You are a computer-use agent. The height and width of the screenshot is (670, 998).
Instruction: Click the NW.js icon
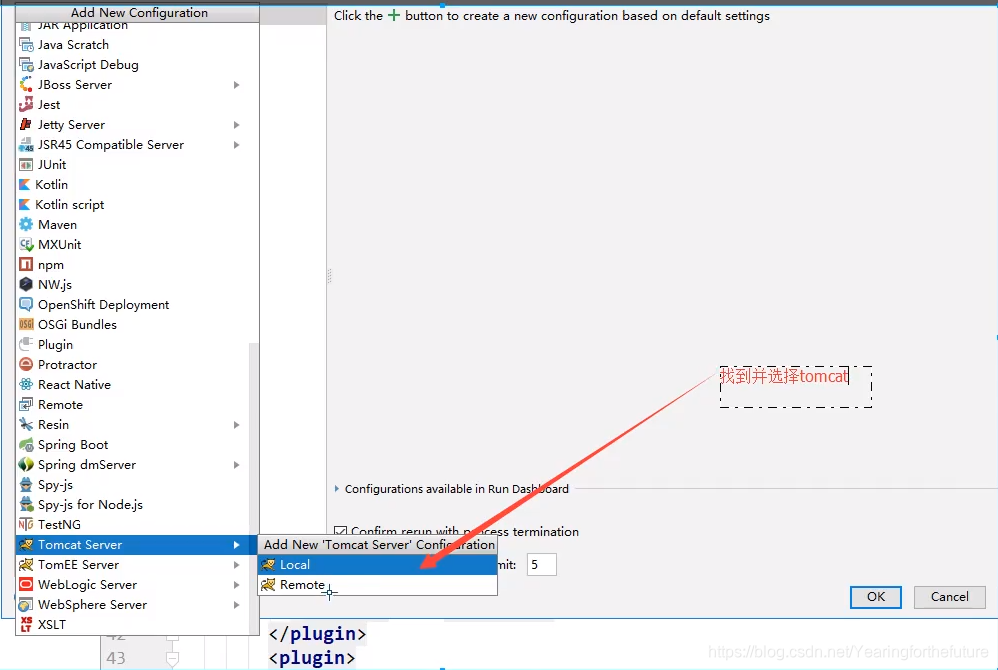[26, 284]
